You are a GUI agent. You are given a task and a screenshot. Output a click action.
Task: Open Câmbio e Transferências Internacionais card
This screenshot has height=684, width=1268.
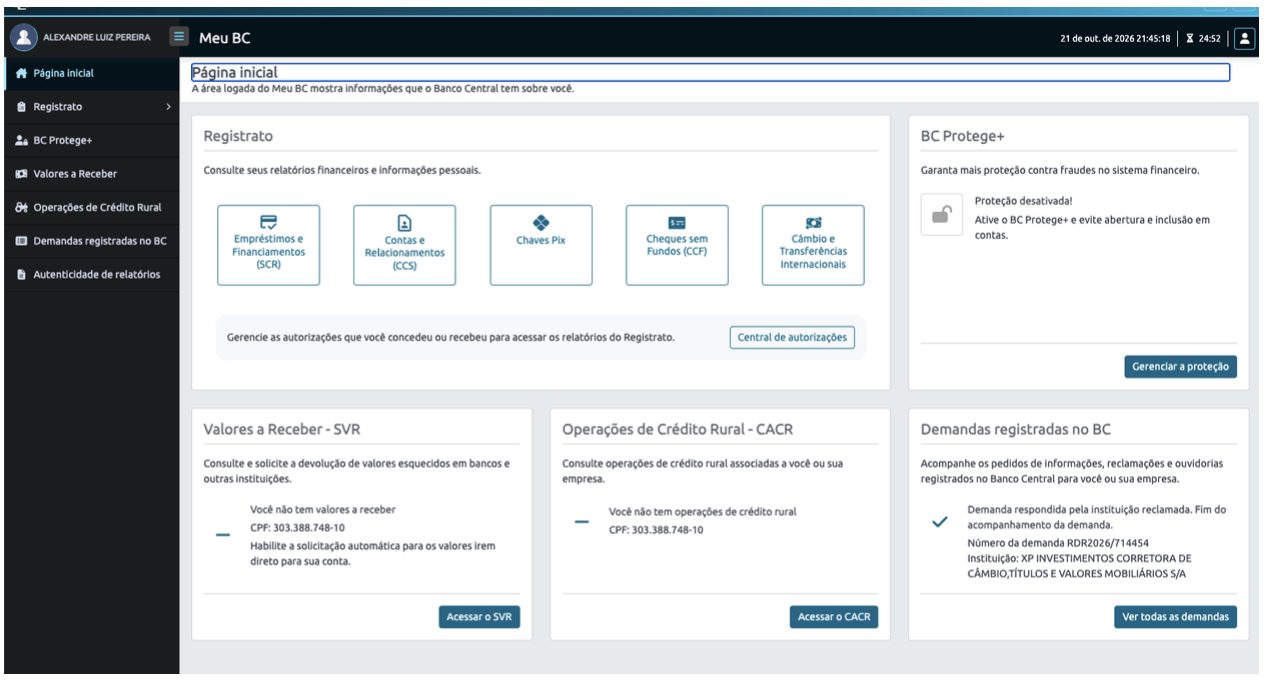tap(813, 245)
